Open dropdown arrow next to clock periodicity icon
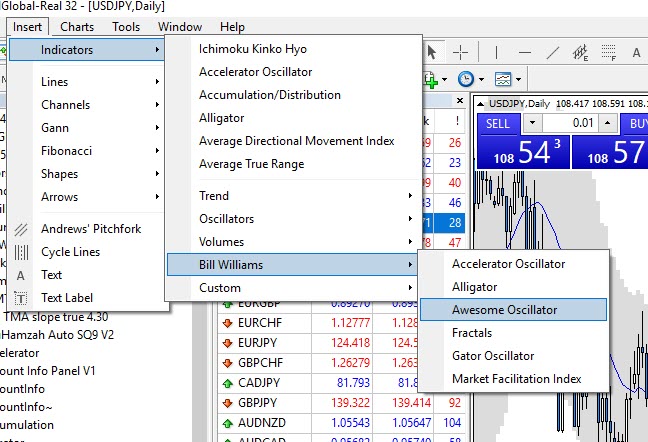 pyautogui.click(x=481, y=79)
